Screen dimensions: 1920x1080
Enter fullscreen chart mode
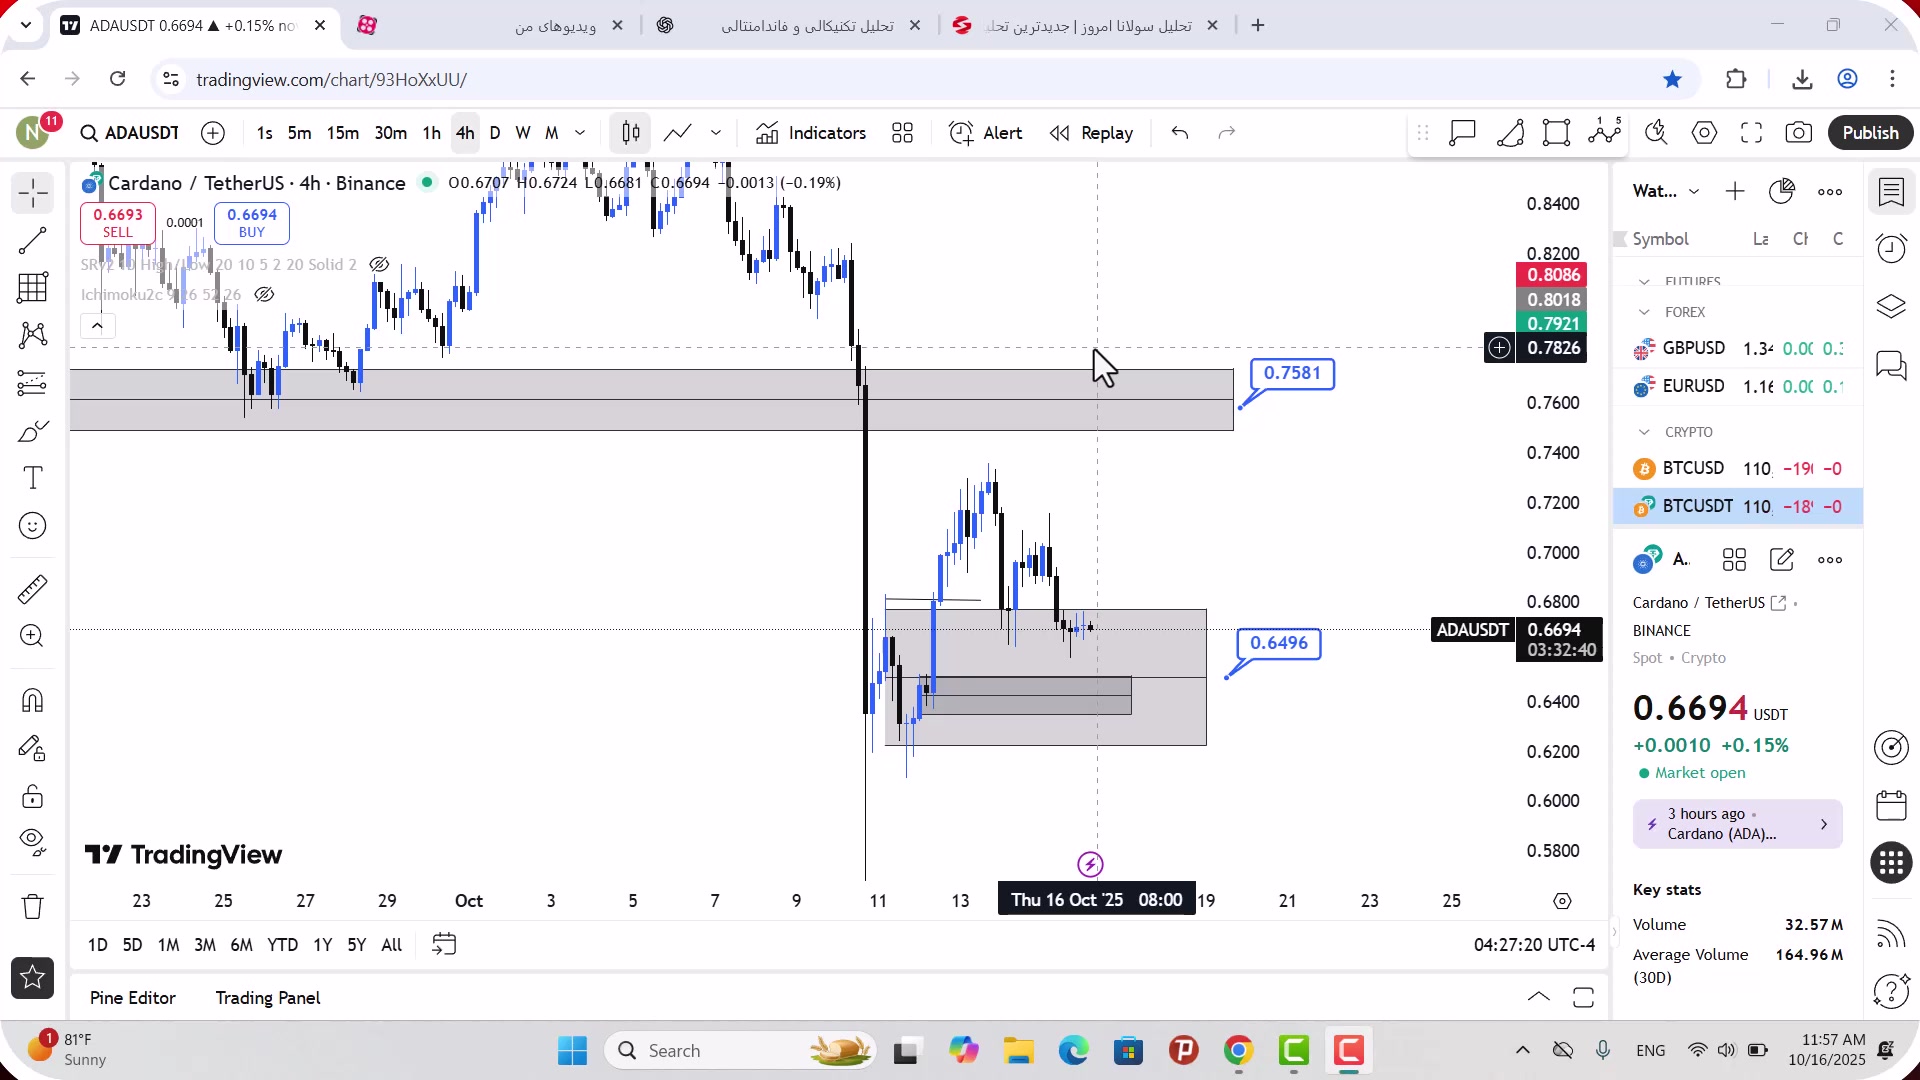pos(1752,133)
